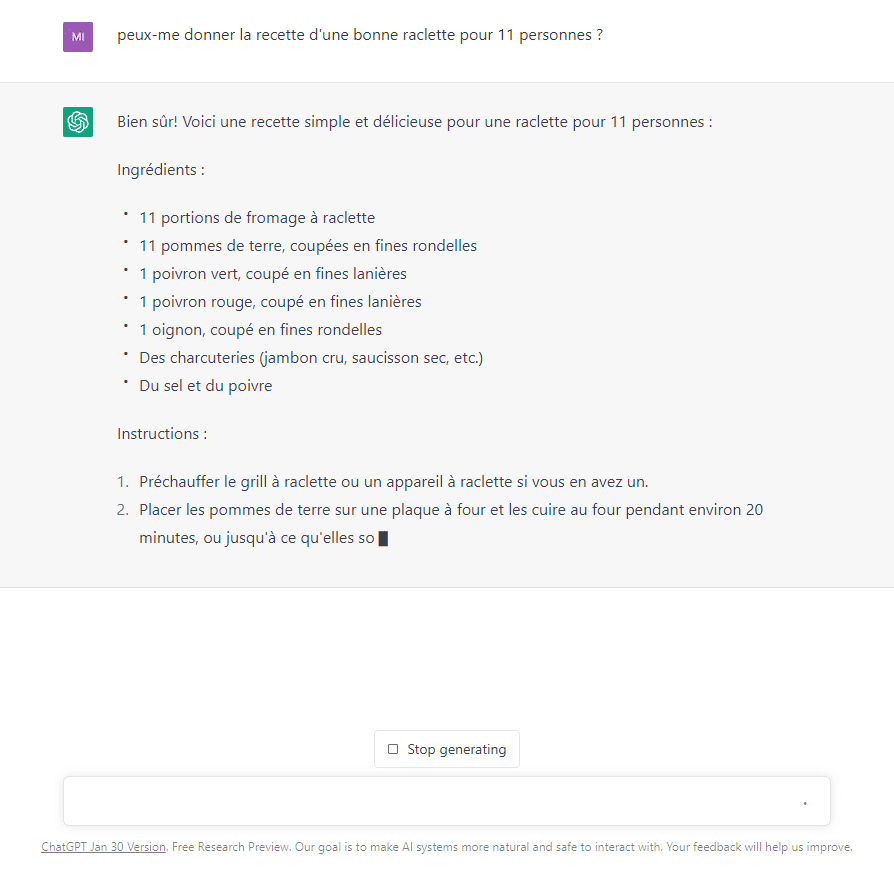Focus the message input field
This screenshot has width=894, height=877.
point(430,801)
